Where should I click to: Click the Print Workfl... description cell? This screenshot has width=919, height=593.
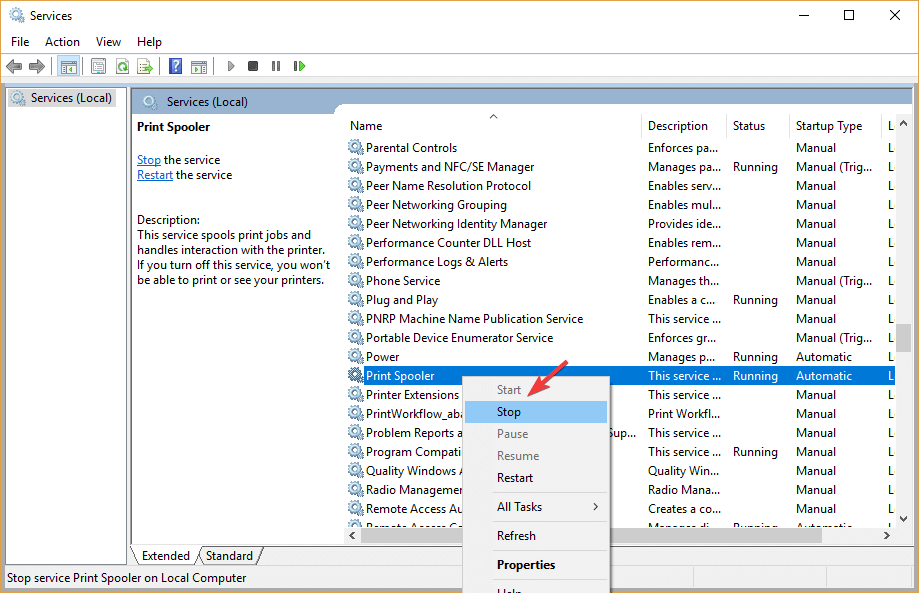tap(683, 414)
